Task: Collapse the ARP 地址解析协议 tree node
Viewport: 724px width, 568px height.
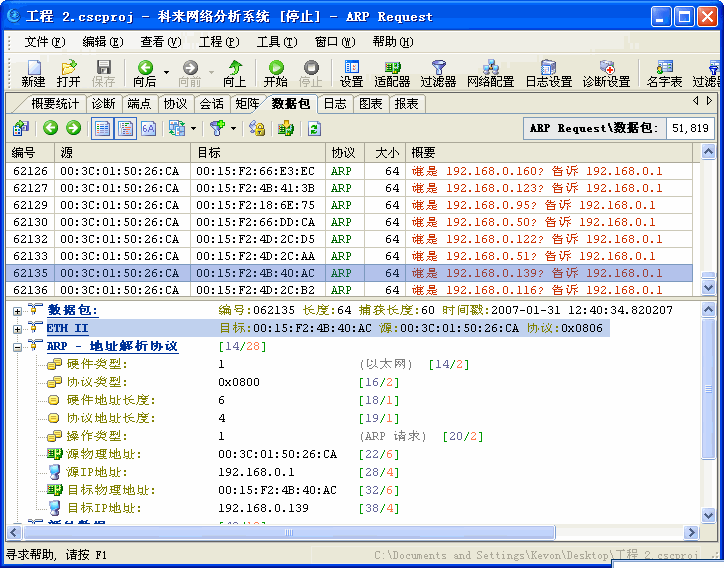Action: pyautogui.click(x=17, y=347)
